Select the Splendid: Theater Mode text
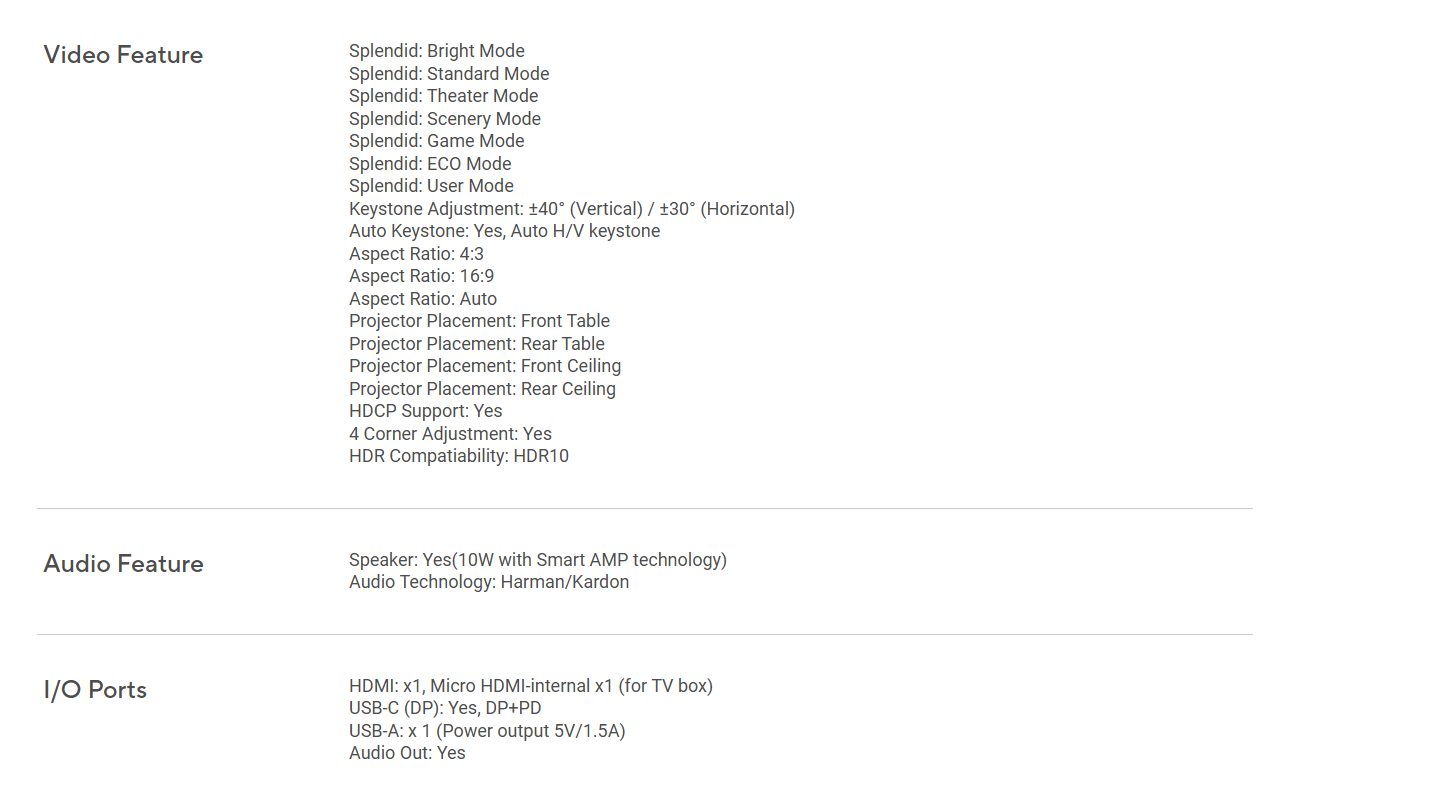The width and height of the screenshot is (1437, 805). coord(444,96)
